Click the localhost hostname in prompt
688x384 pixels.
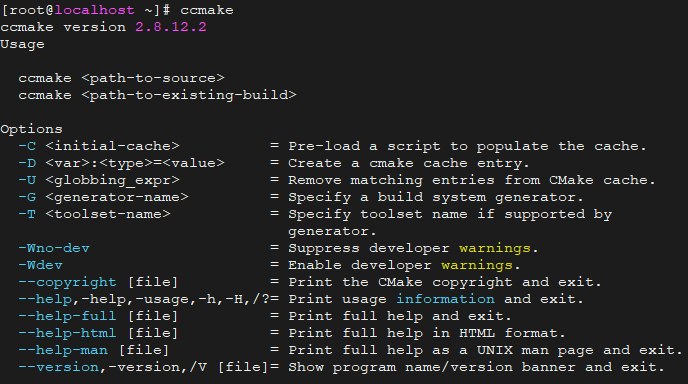coord(94,10)
